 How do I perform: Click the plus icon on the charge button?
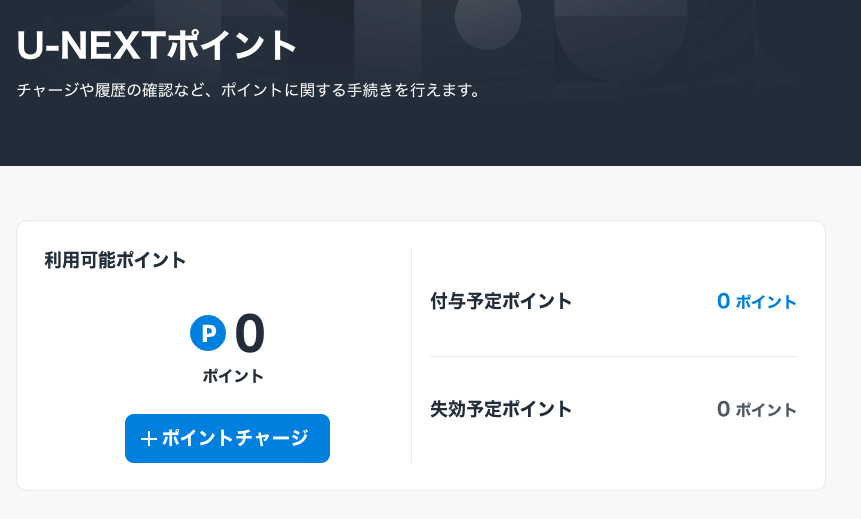(x=149, y=438)
